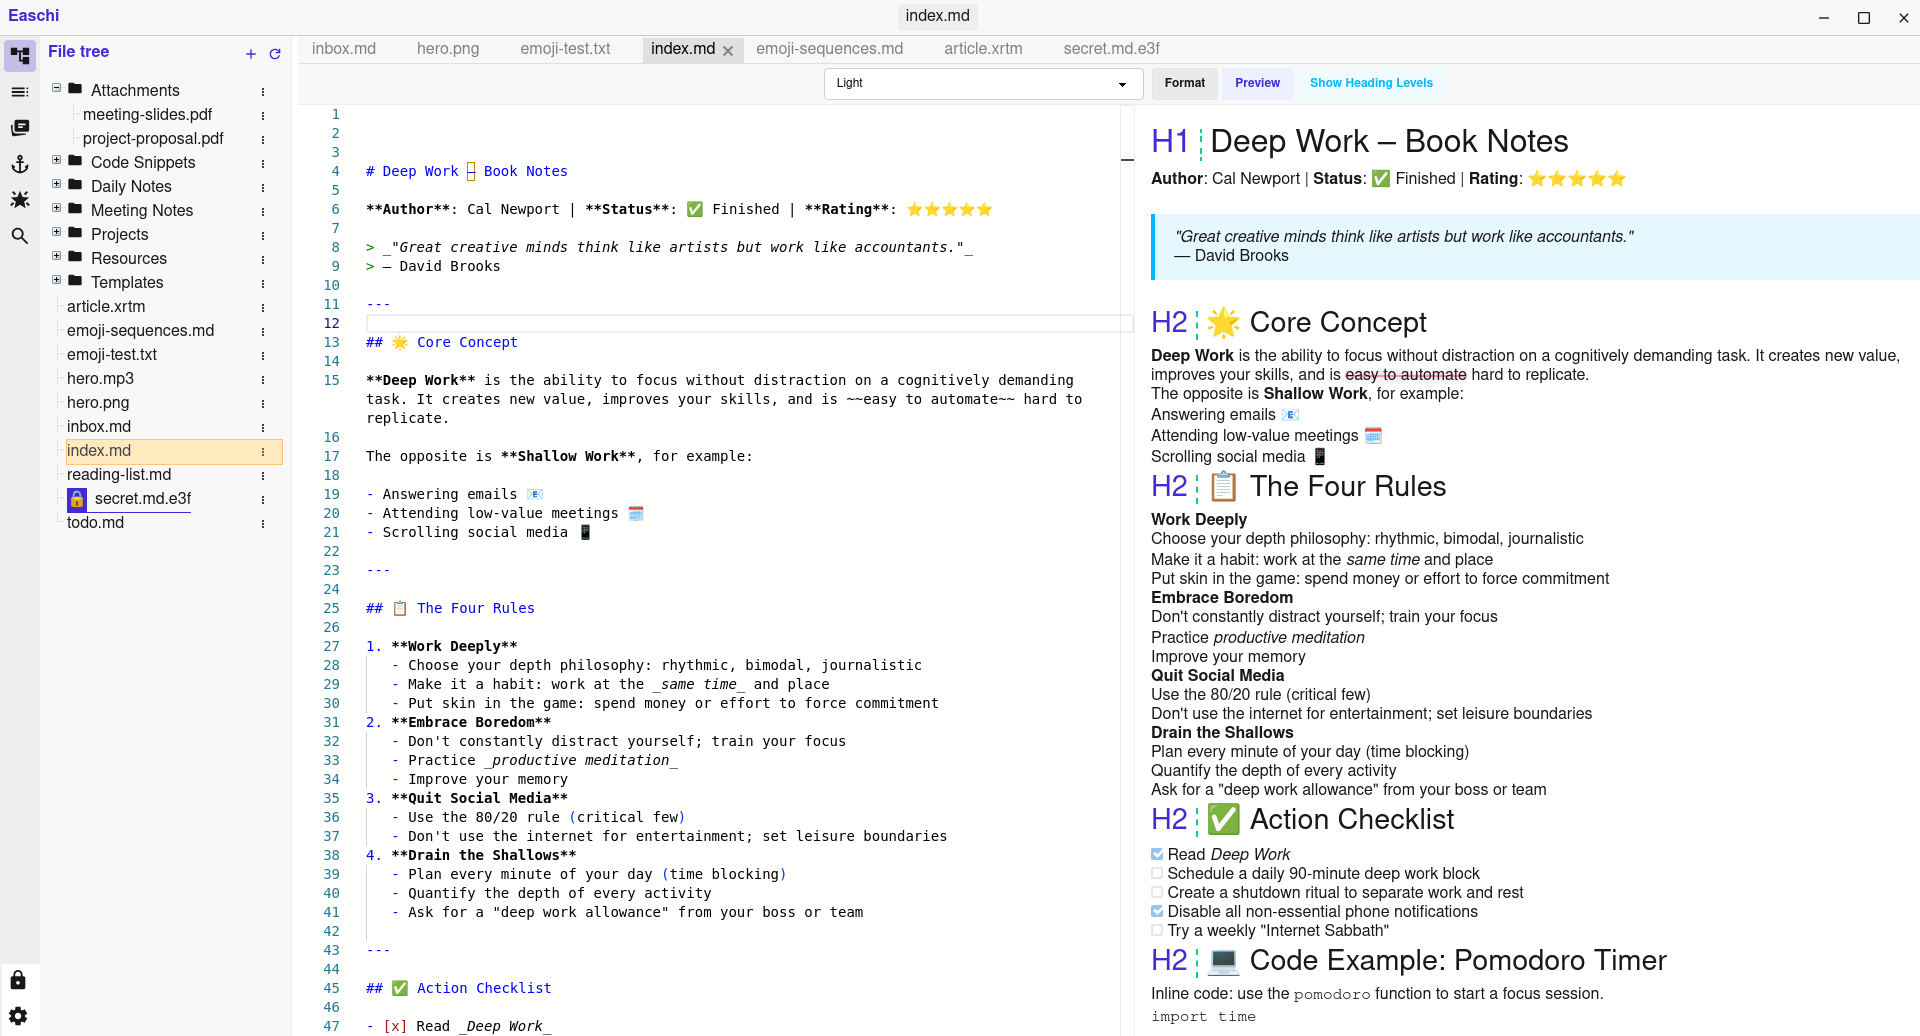
Task: Add new file with plus icon
Action: pos(251,54)
